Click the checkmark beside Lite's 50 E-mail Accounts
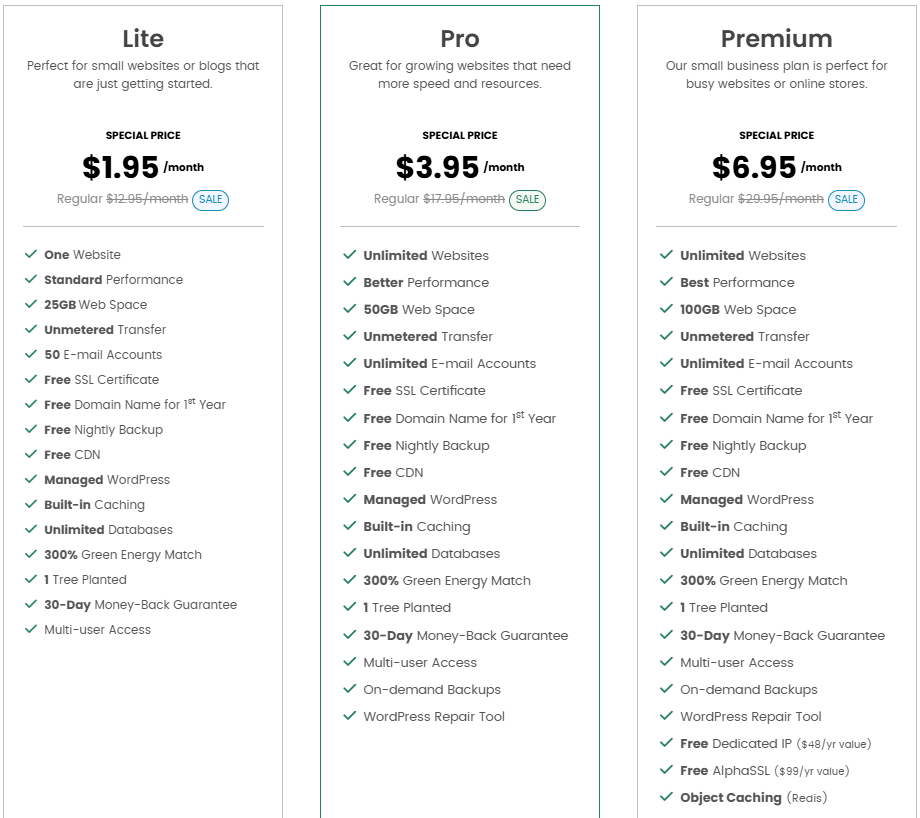 31,354
